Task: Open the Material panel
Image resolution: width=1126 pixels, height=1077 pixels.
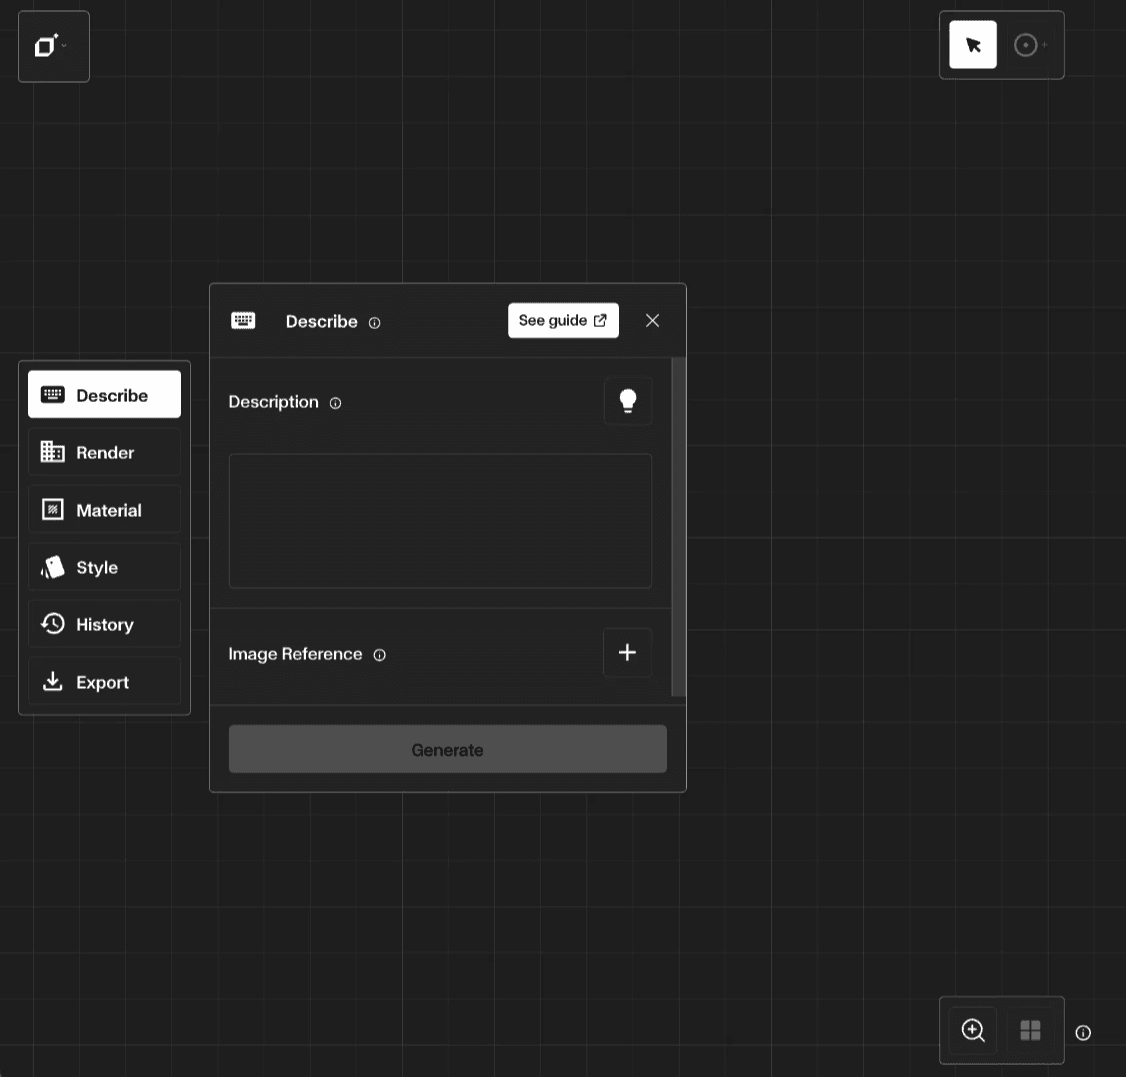Action: click(x=104, y=509)
